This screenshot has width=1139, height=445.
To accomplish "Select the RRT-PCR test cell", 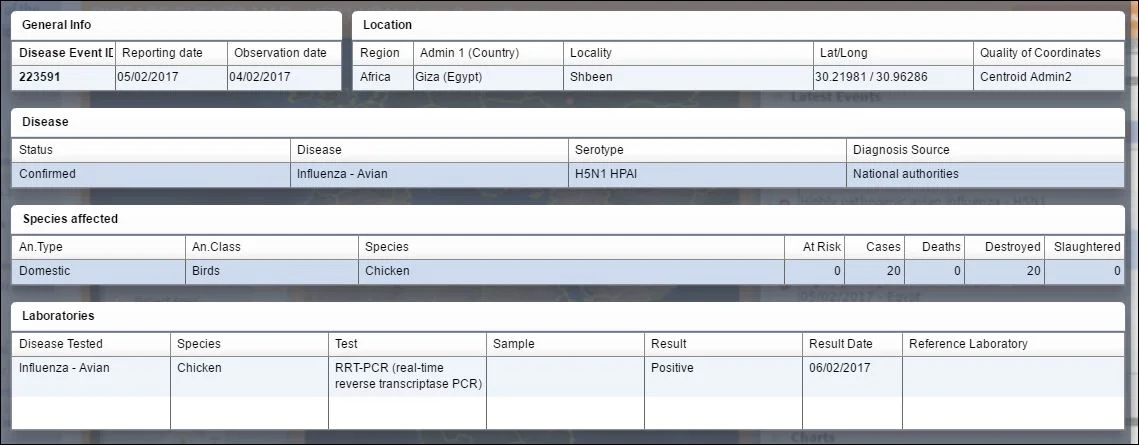I will pos(408,377).
